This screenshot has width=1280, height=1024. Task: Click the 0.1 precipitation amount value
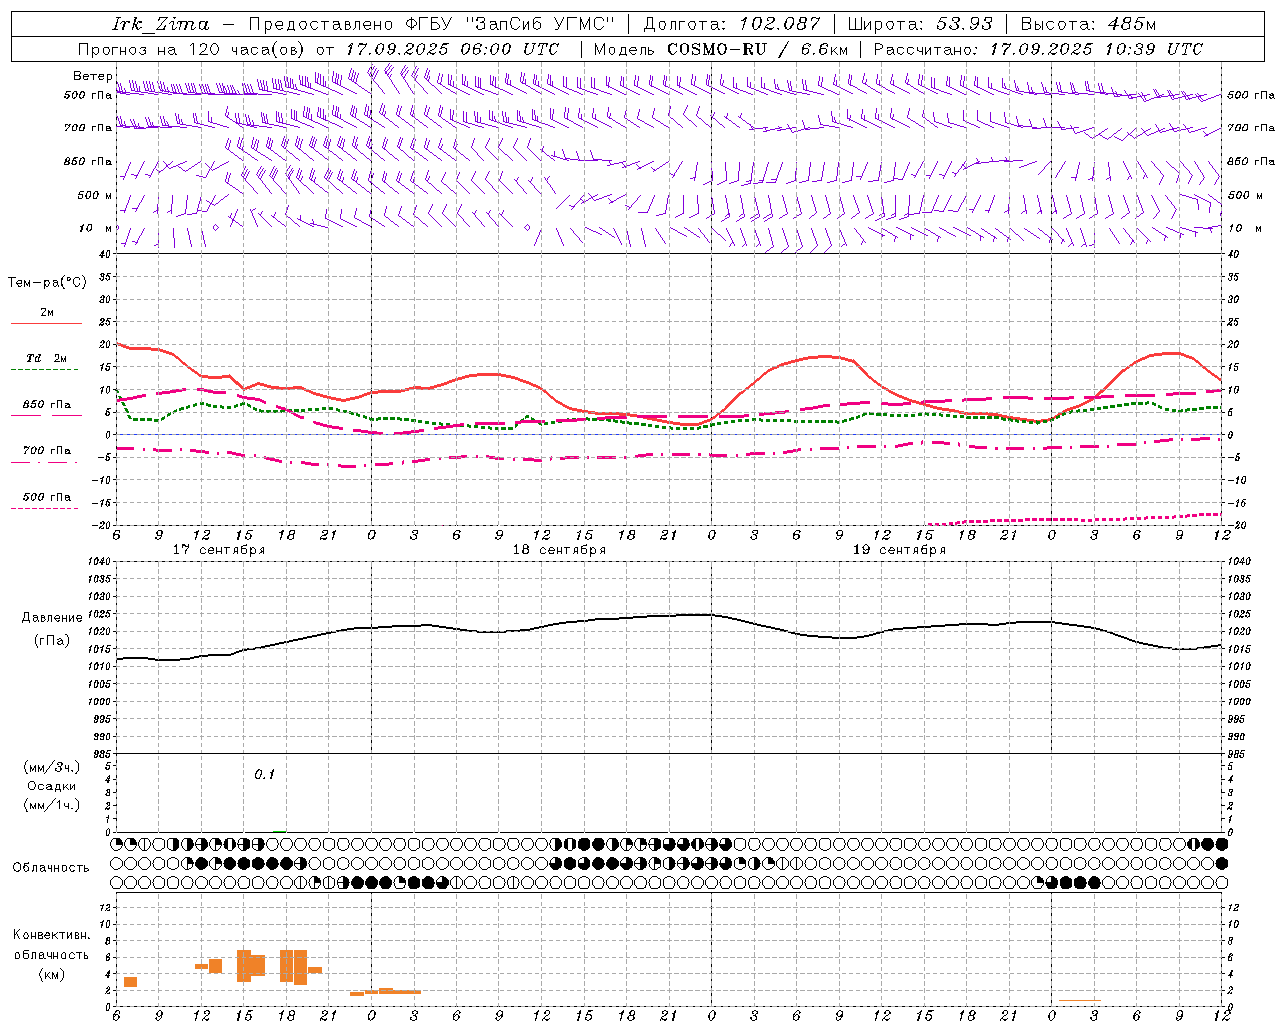coord(264,775)
